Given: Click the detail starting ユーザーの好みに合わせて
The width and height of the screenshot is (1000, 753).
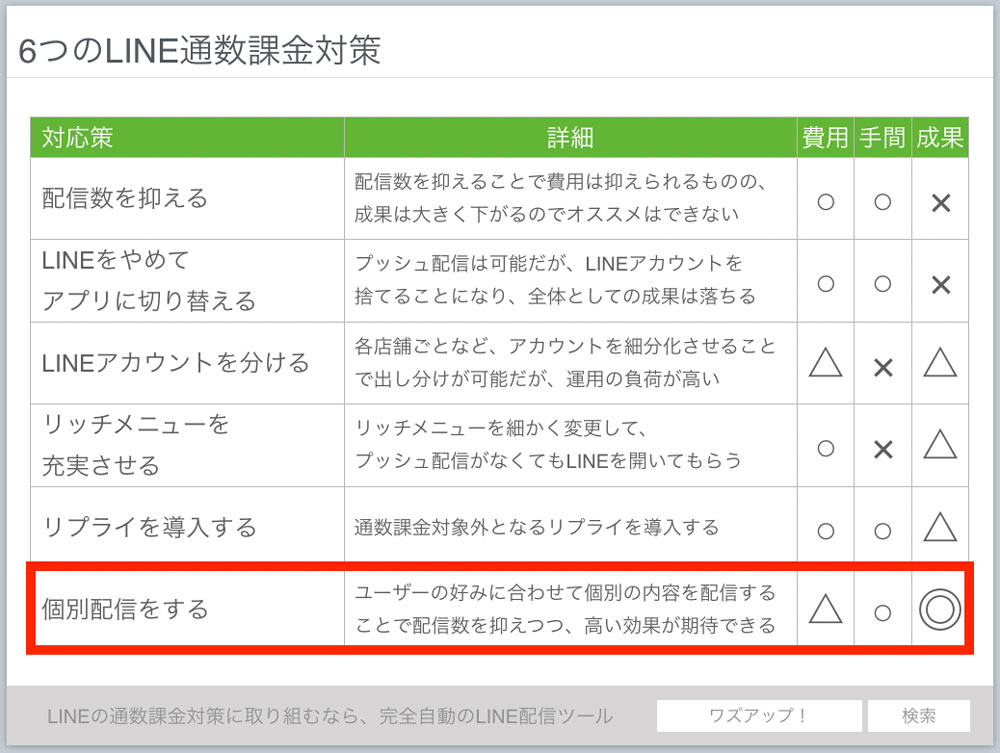Looking at the screenshot, I should (565, 609).
